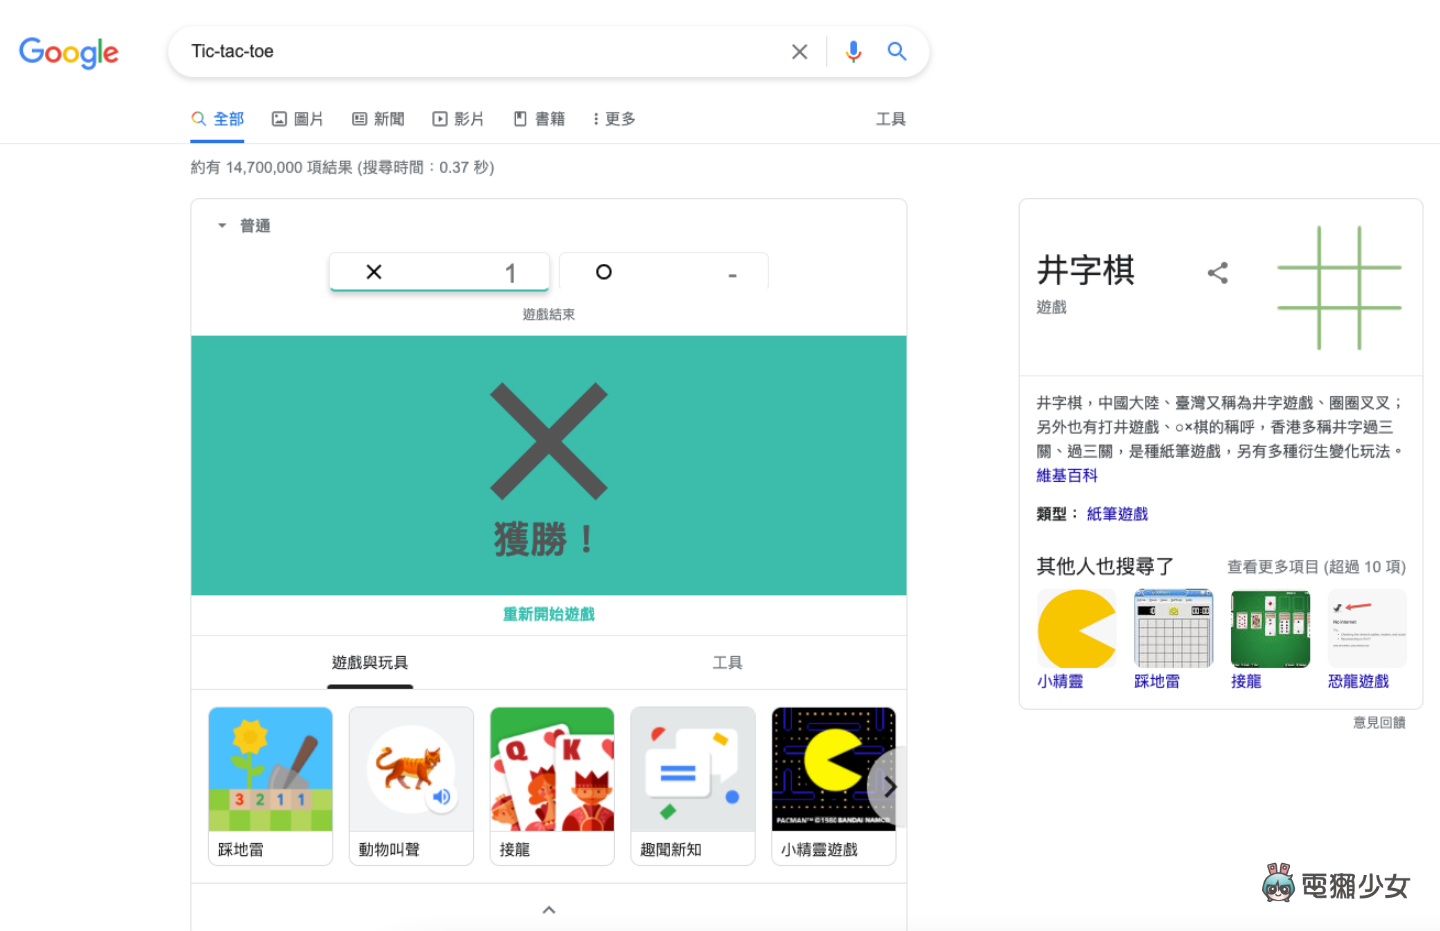Click 重新開始遊戲 to restart the game
The width and height of the screenshot is (1440, 931).
548,614
